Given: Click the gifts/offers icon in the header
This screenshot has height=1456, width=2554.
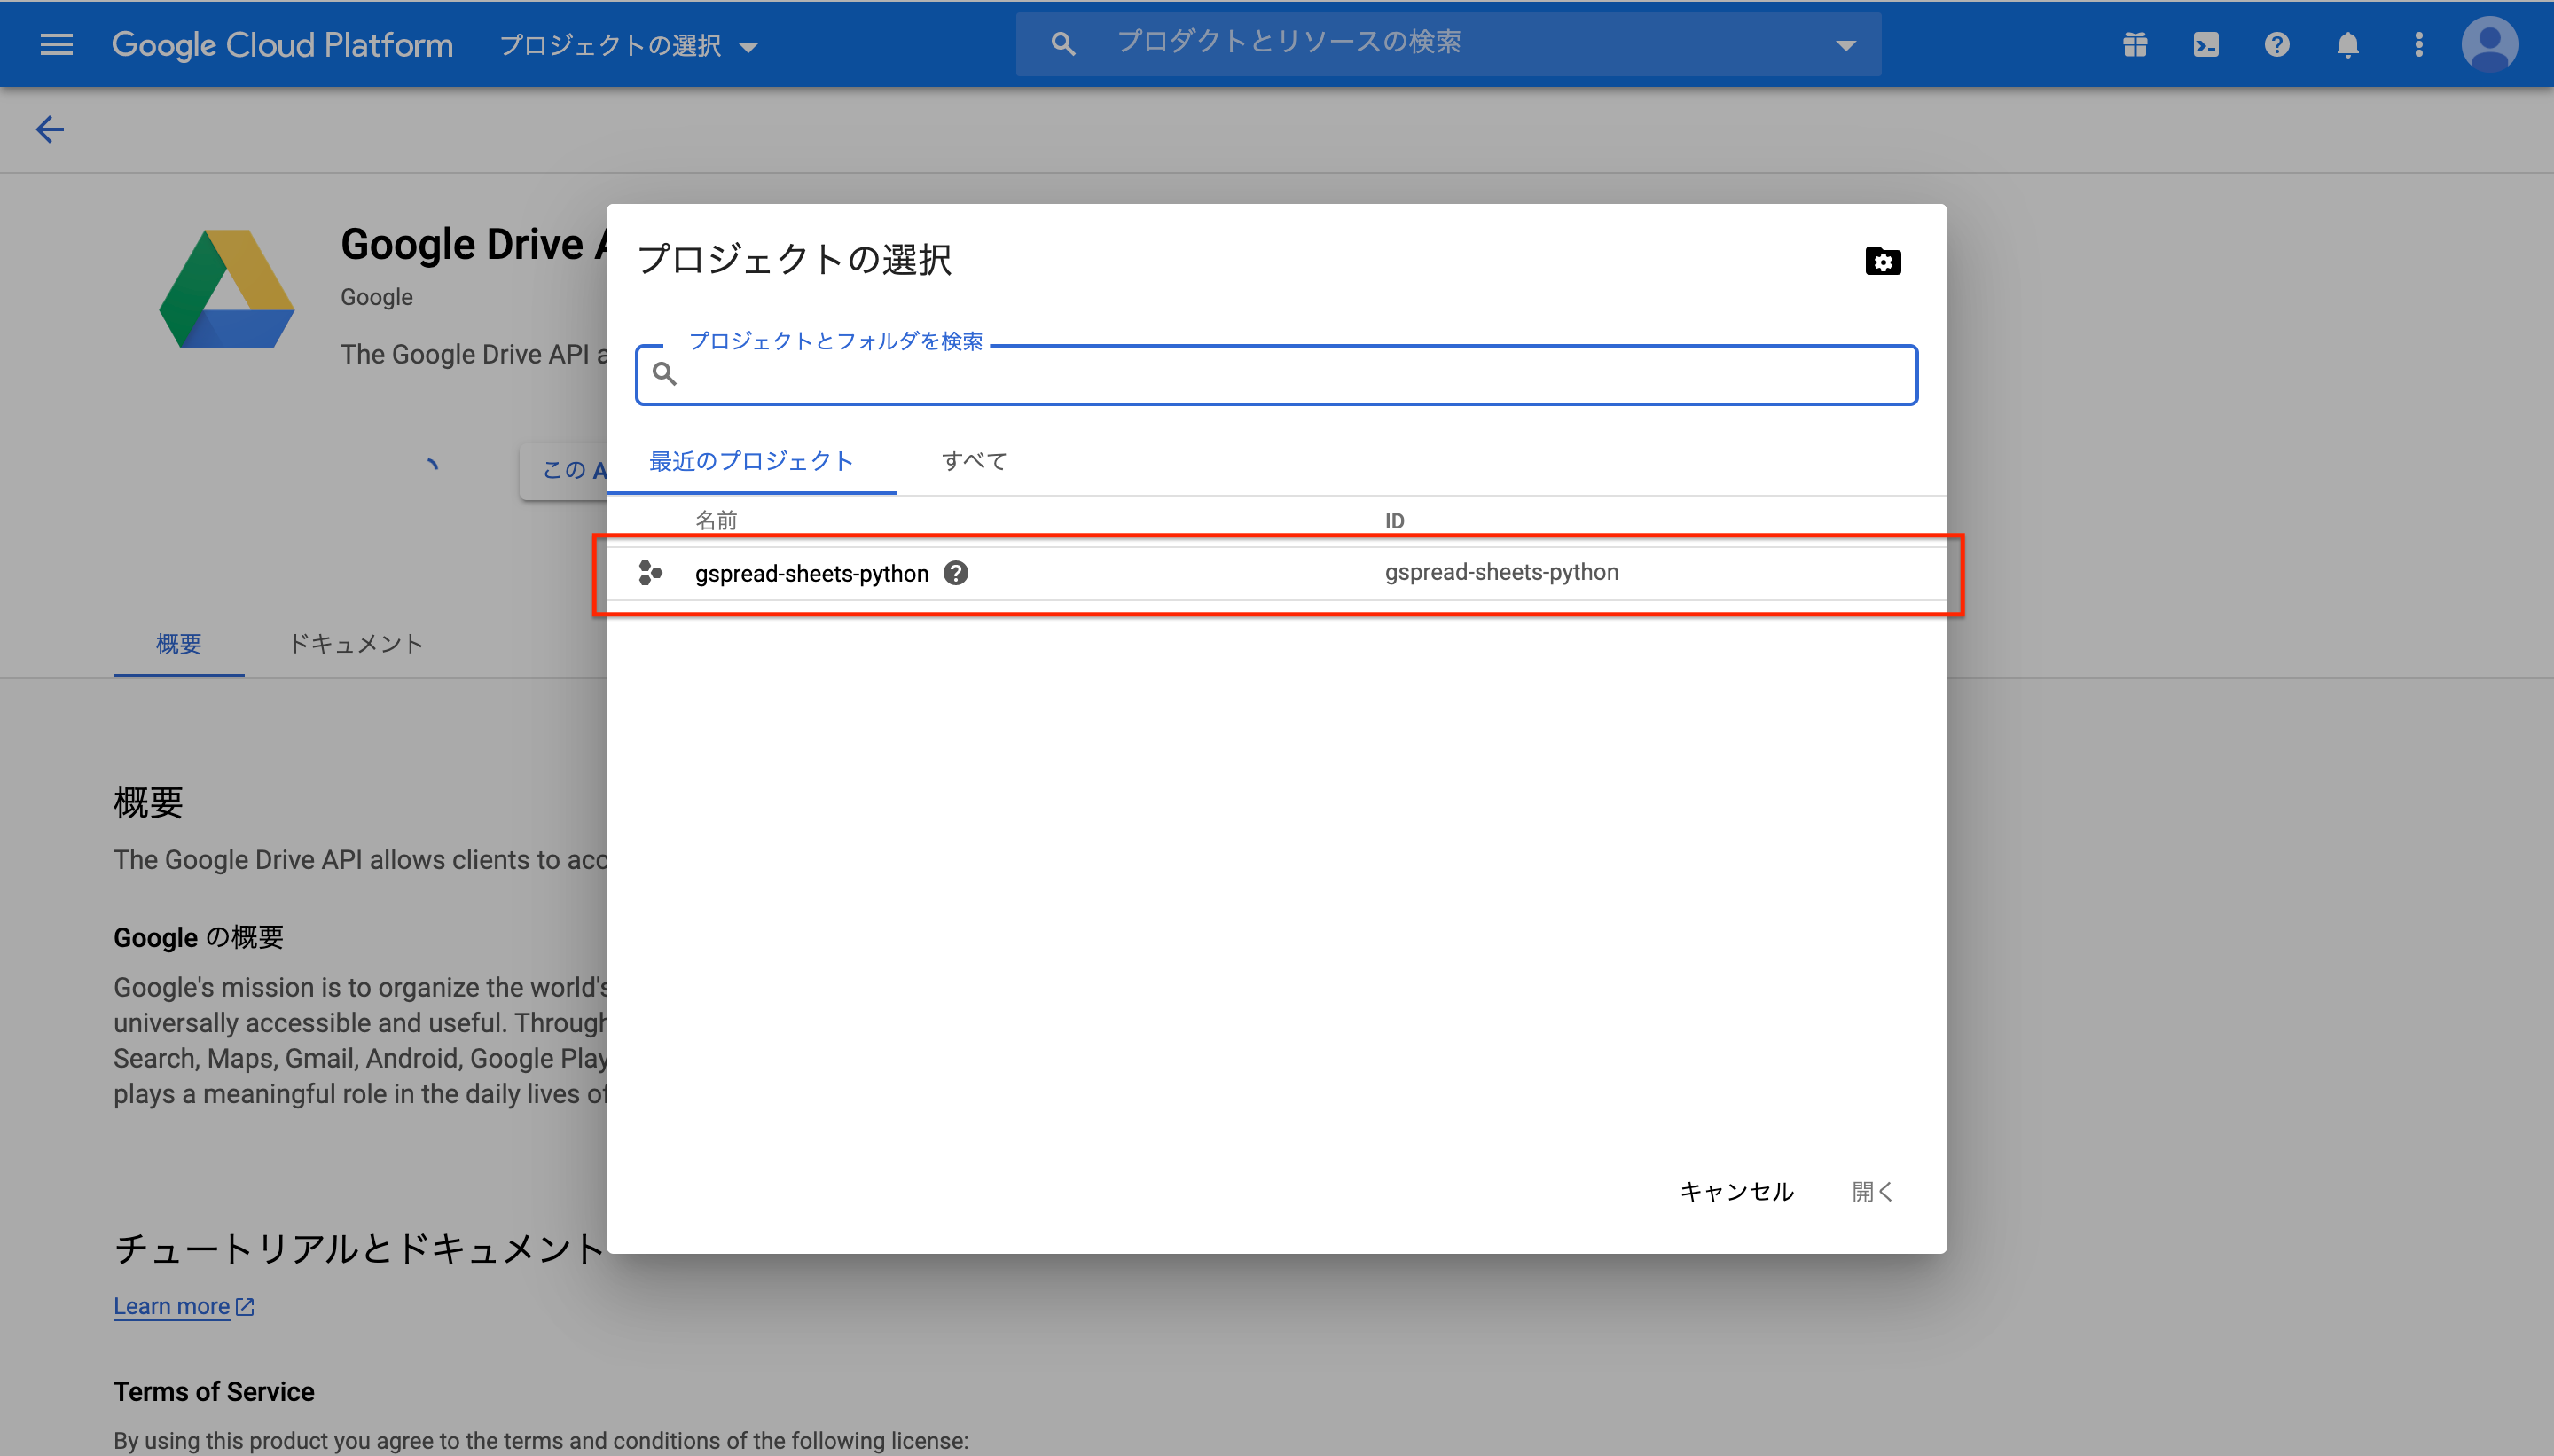Looking at the screenshot, I should click(x=2135, y=43).
